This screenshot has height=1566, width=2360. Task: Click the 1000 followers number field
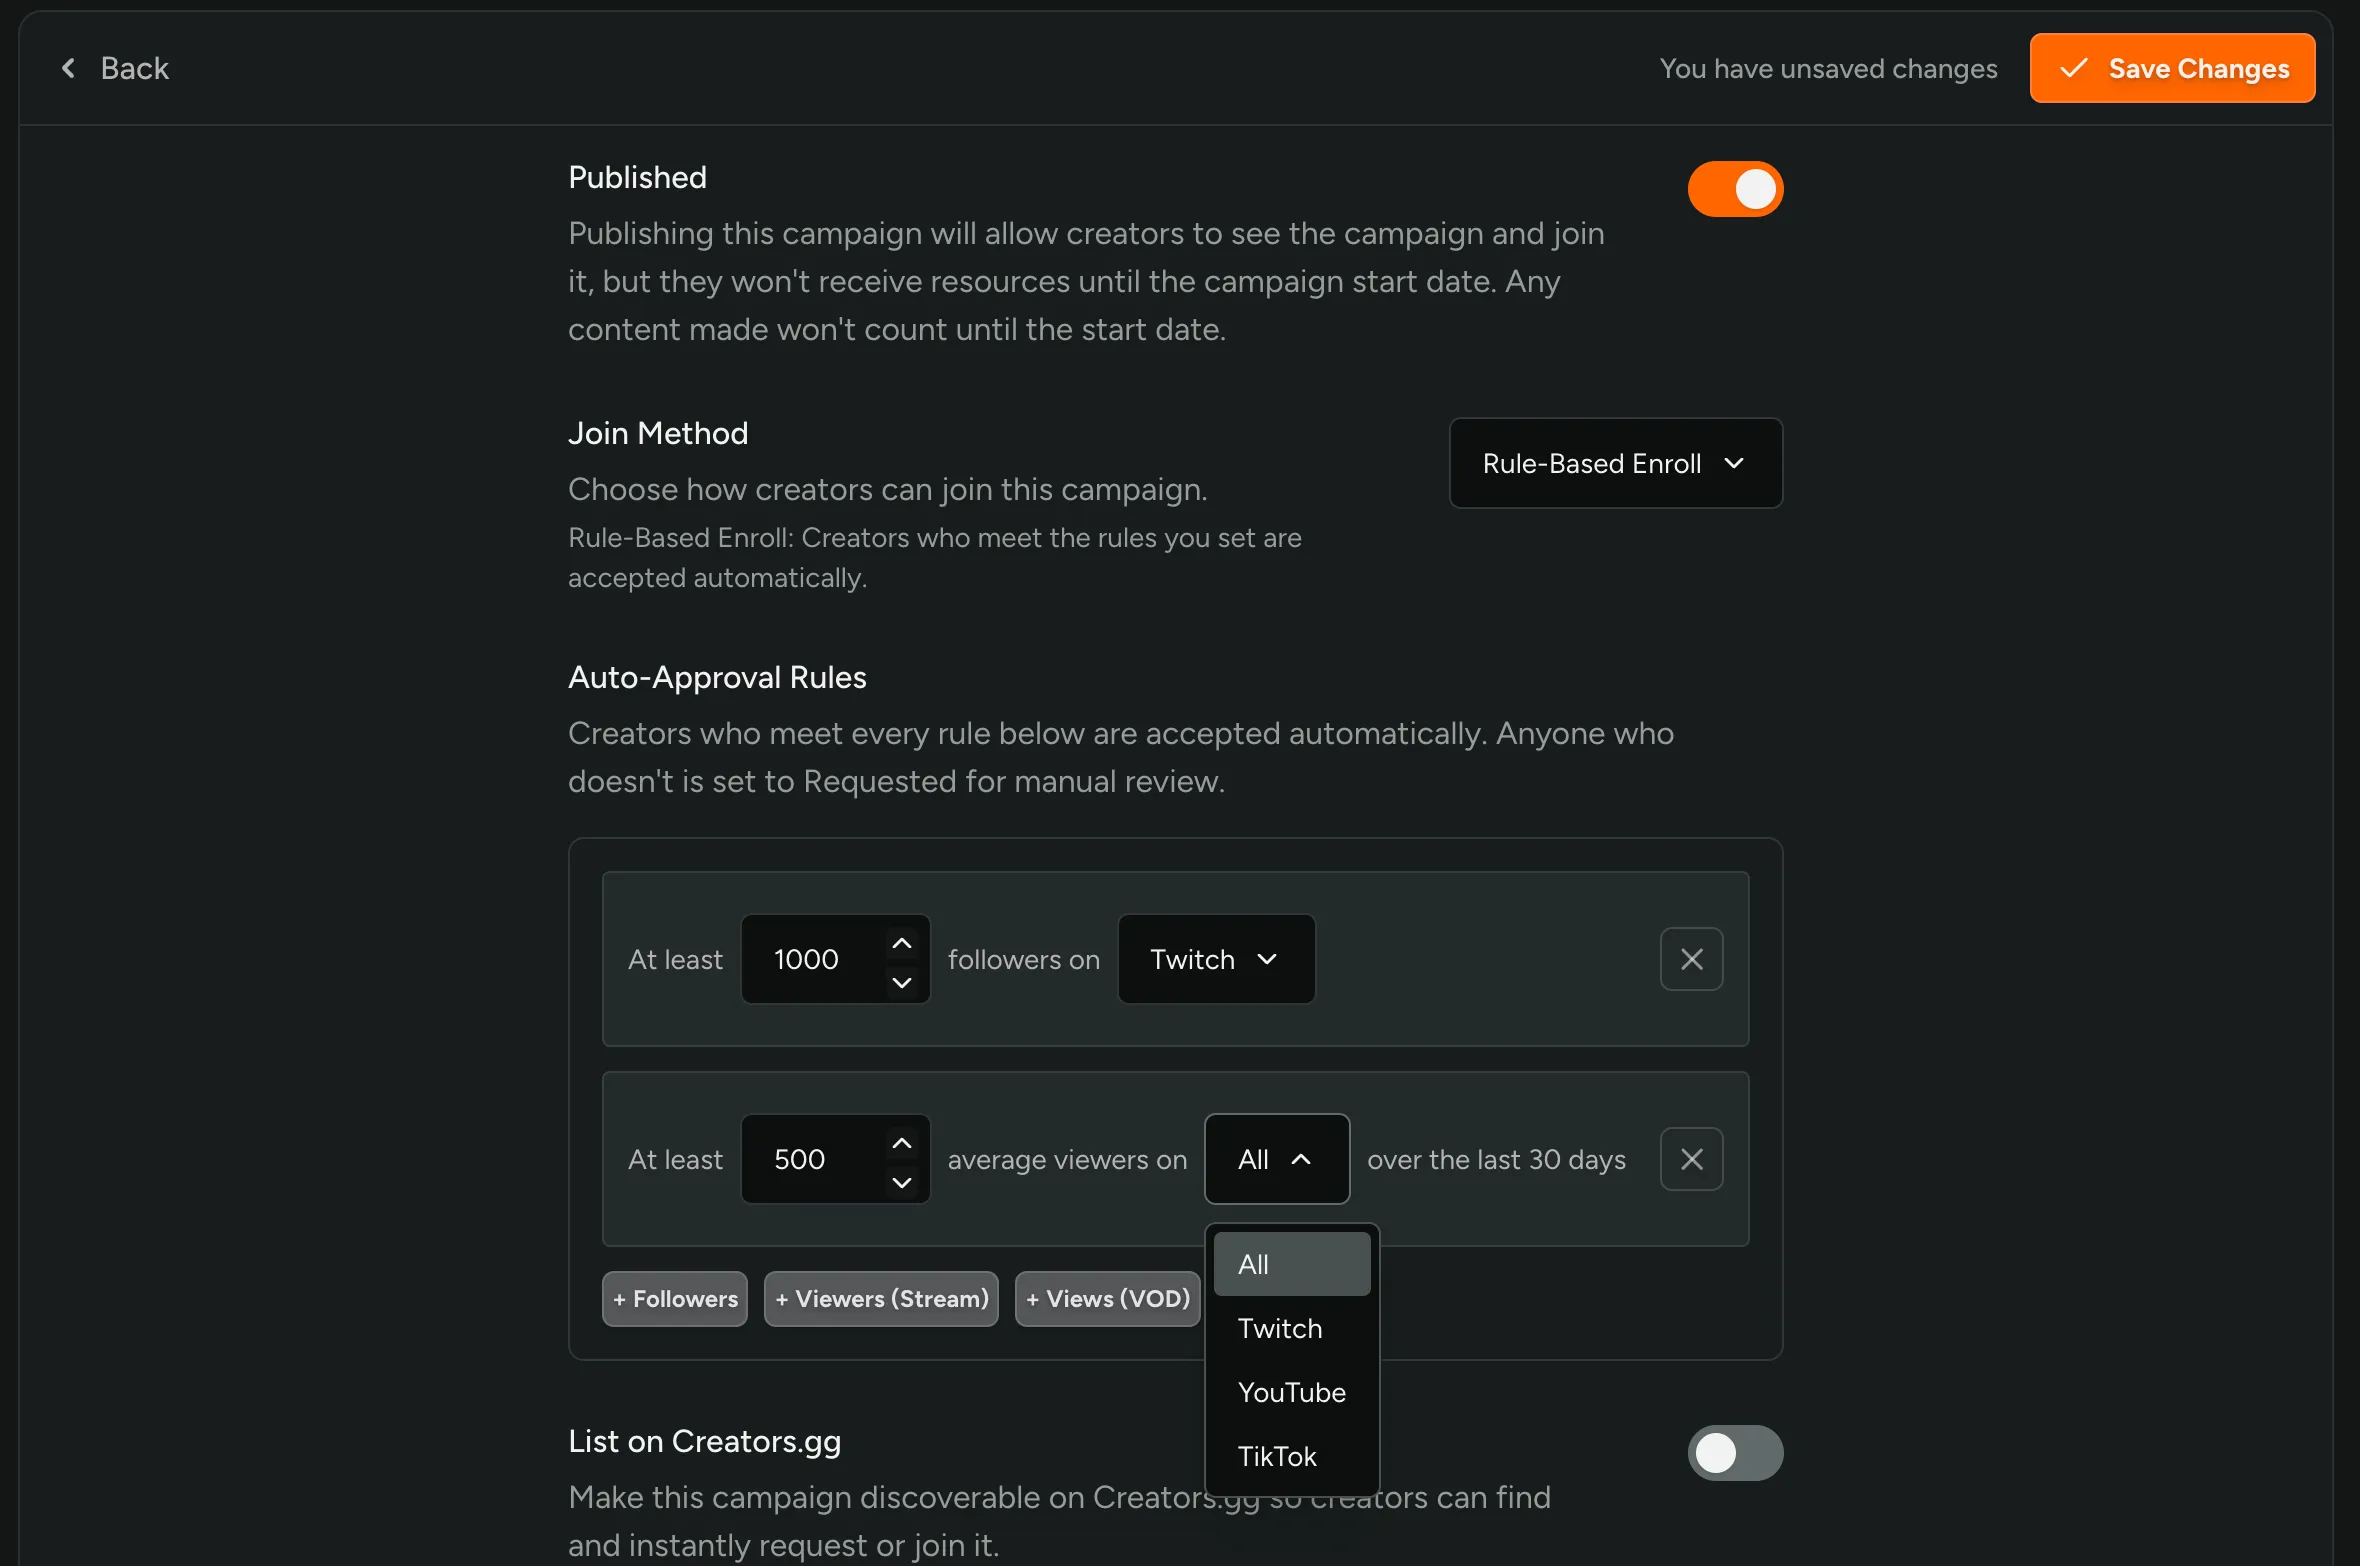(835, 959)
